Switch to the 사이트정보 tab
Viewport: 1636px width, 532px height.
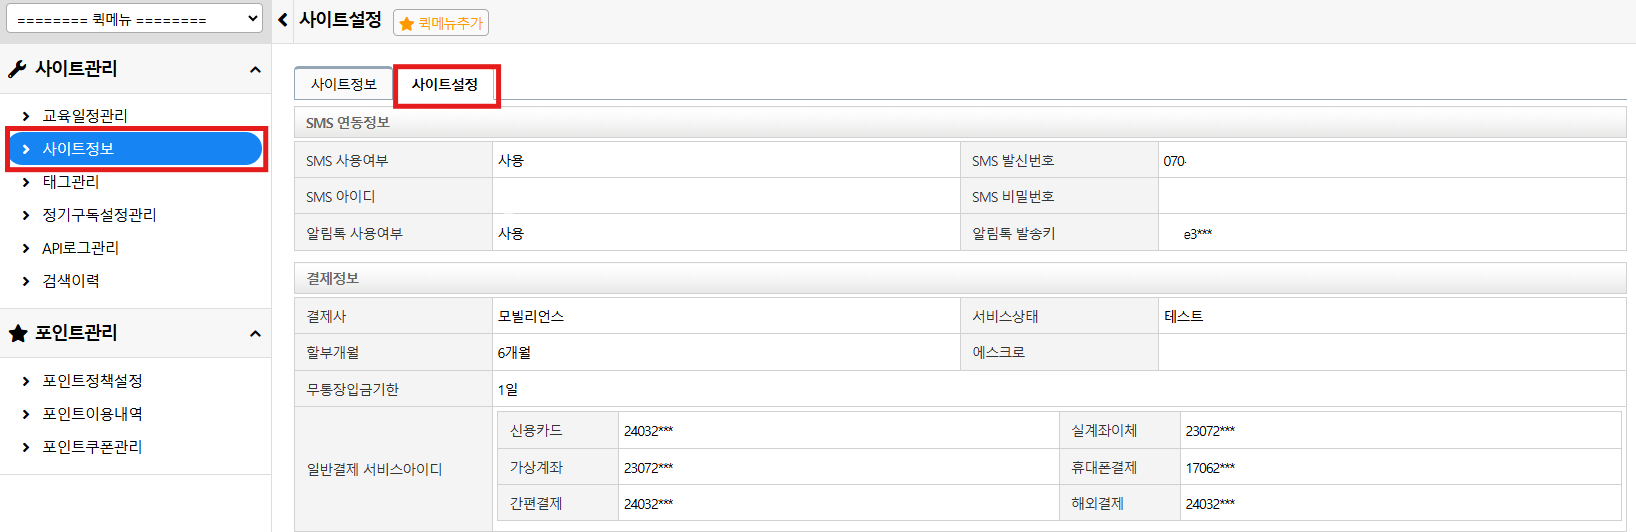(343, 84)
